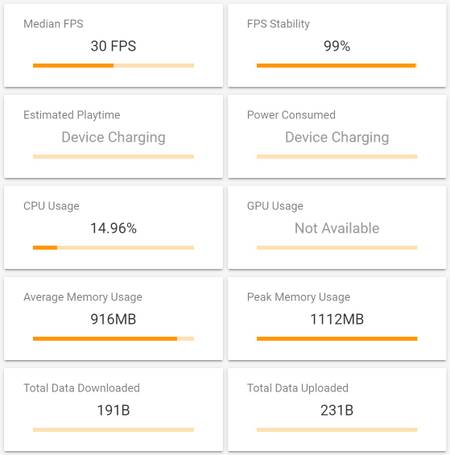Click the 99% stability progress bar
The height and width of the screenshot is (455, 450).
point(337,65)
